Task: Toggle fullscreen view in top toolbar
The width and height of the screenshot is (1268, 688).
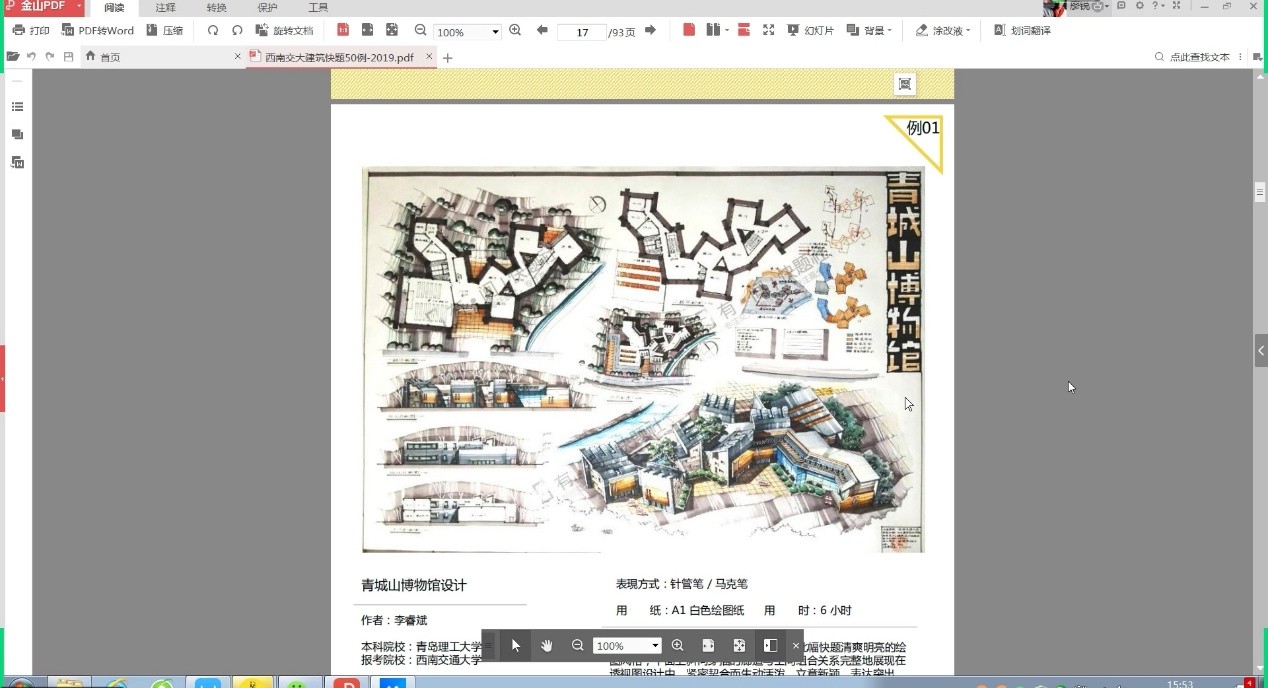Action: [768, 31]
